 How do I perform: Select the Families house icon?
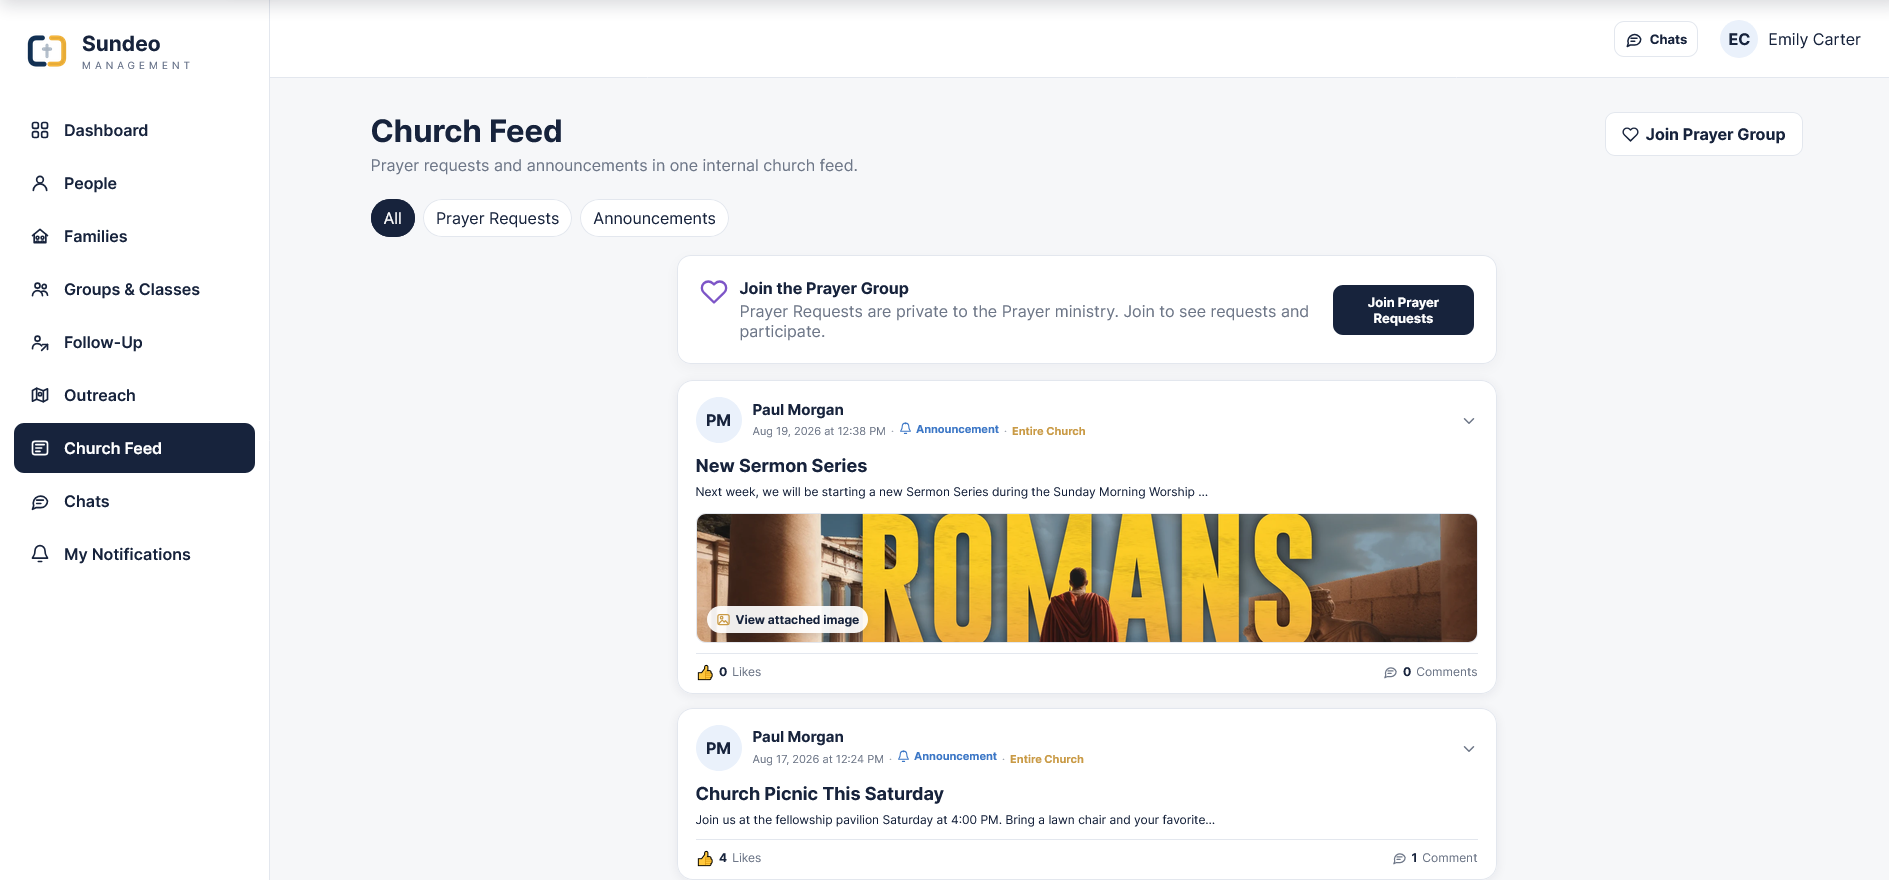[40, 236]
